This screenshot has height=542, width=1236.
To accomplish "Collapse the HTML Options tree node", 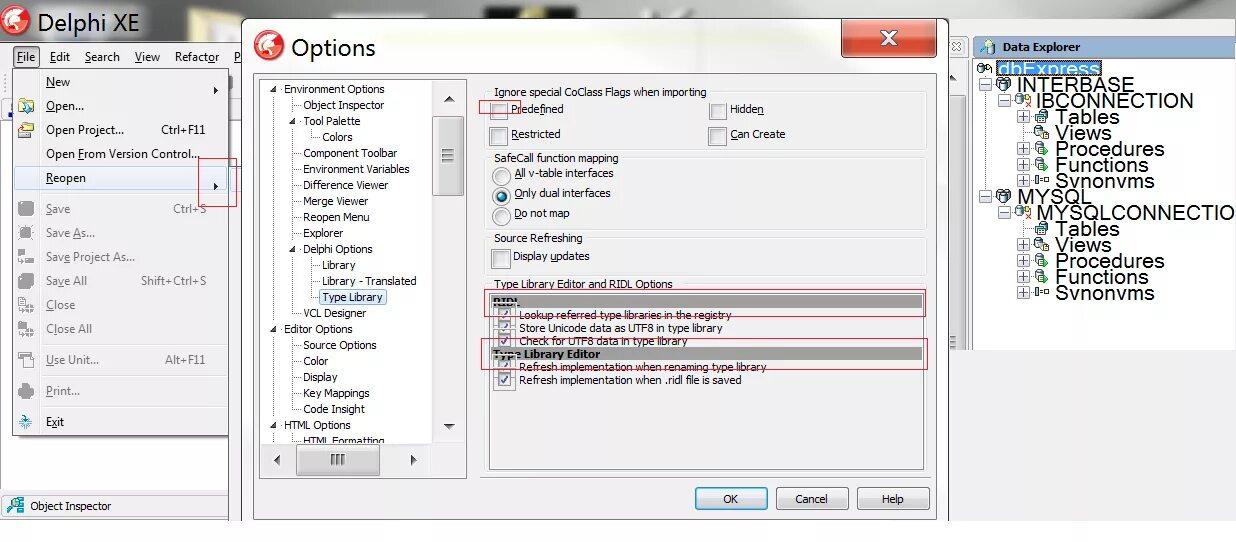I will (274, 426).
